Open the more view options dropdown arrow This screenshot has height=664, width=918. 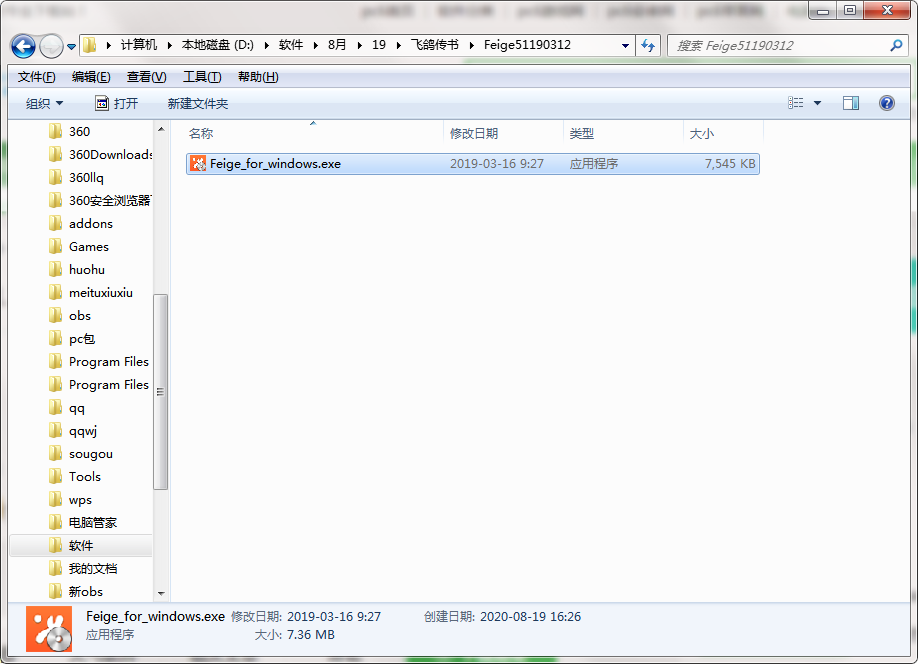pos(817,104)
